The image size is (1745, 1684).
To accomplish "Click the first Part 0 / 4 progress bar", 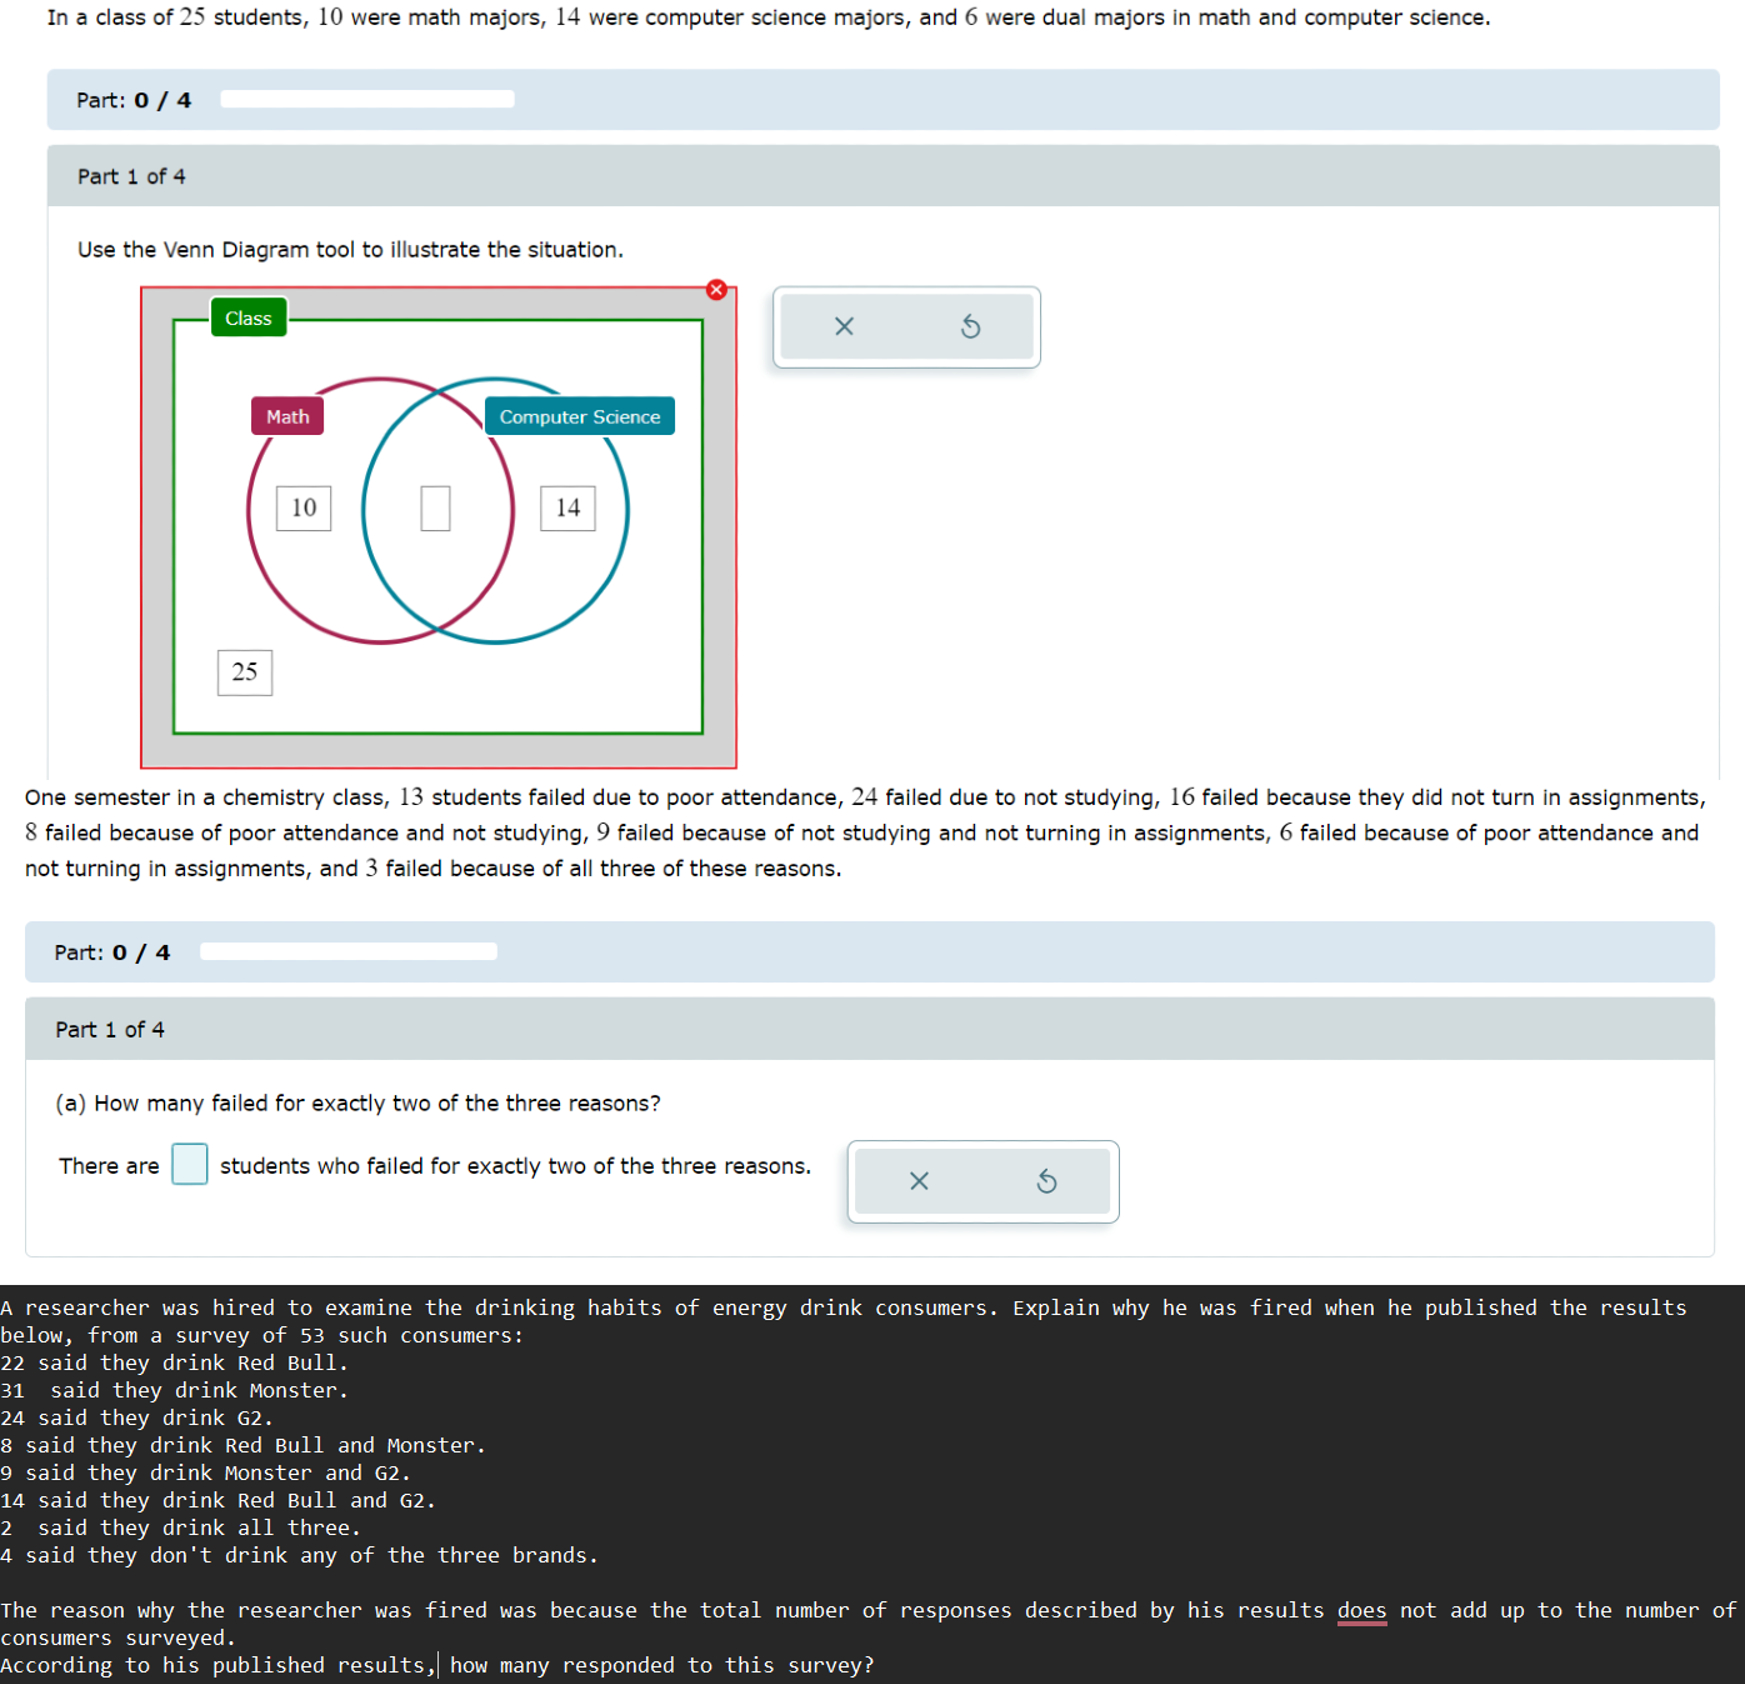I will pyautogui.click(x=367, y=99).
